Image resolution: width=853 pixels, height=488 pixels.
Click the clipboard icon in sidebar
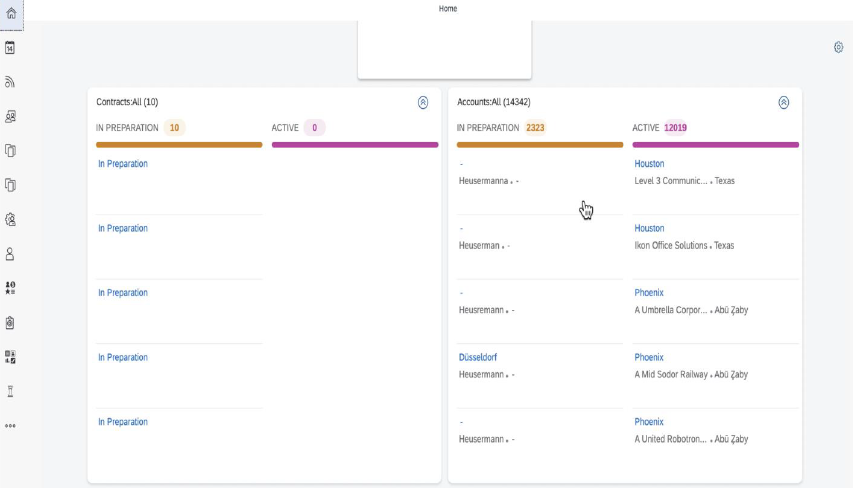(11, 323)
